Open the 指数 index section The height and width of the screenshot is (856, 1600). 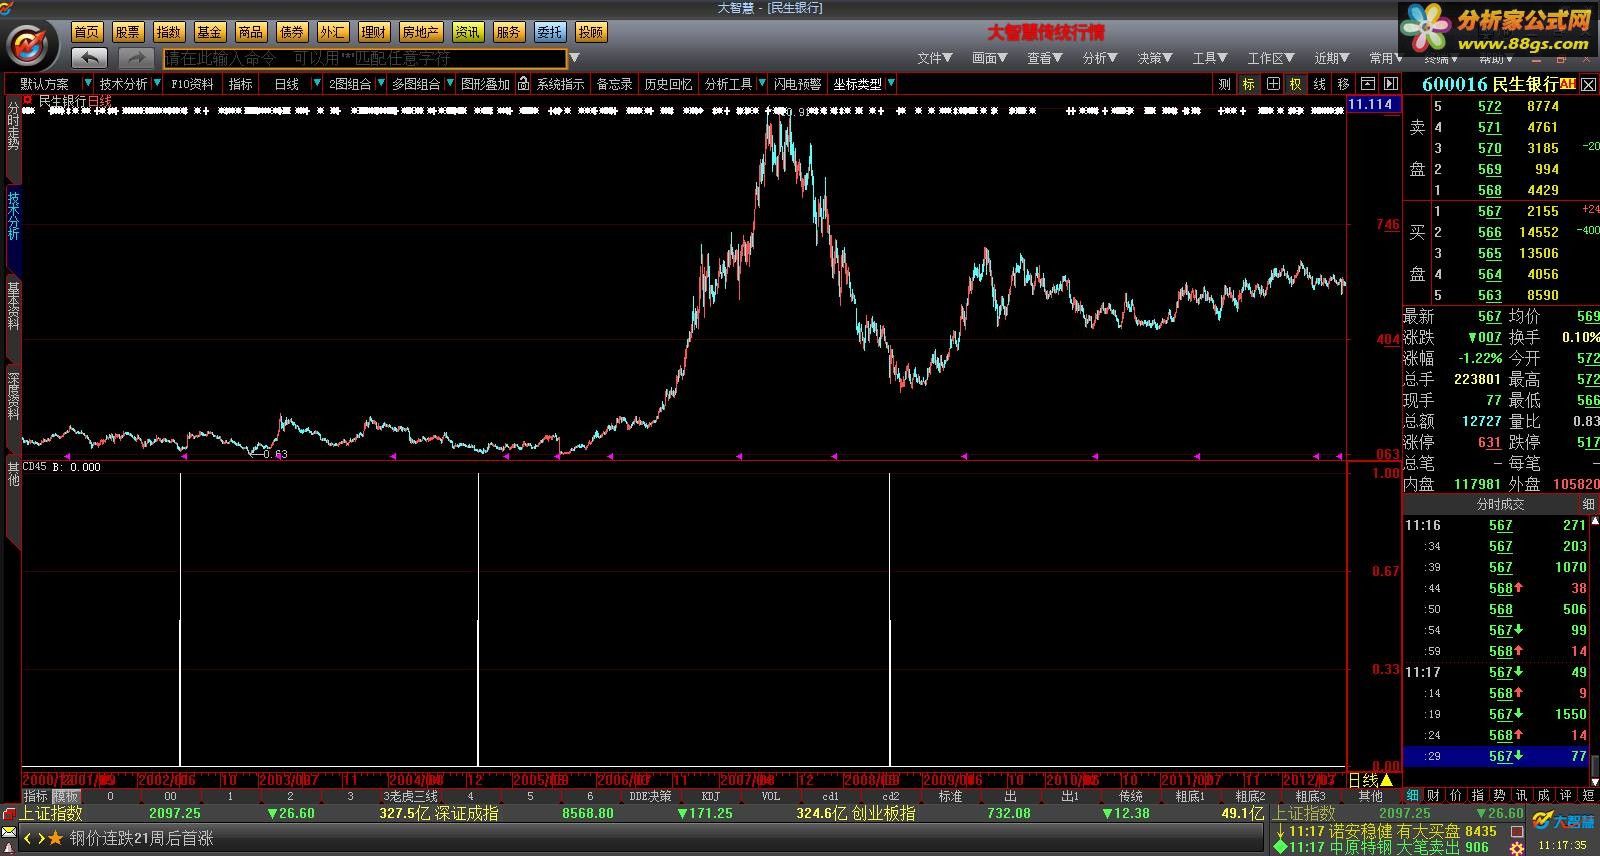point(169,32)
